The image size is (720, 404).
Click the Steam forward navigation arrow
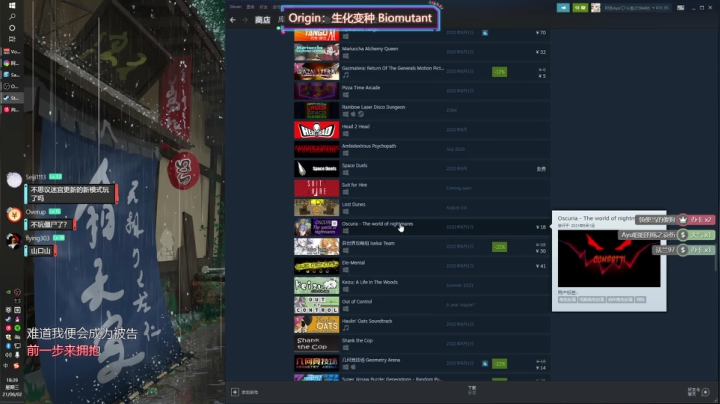[245, 20]
